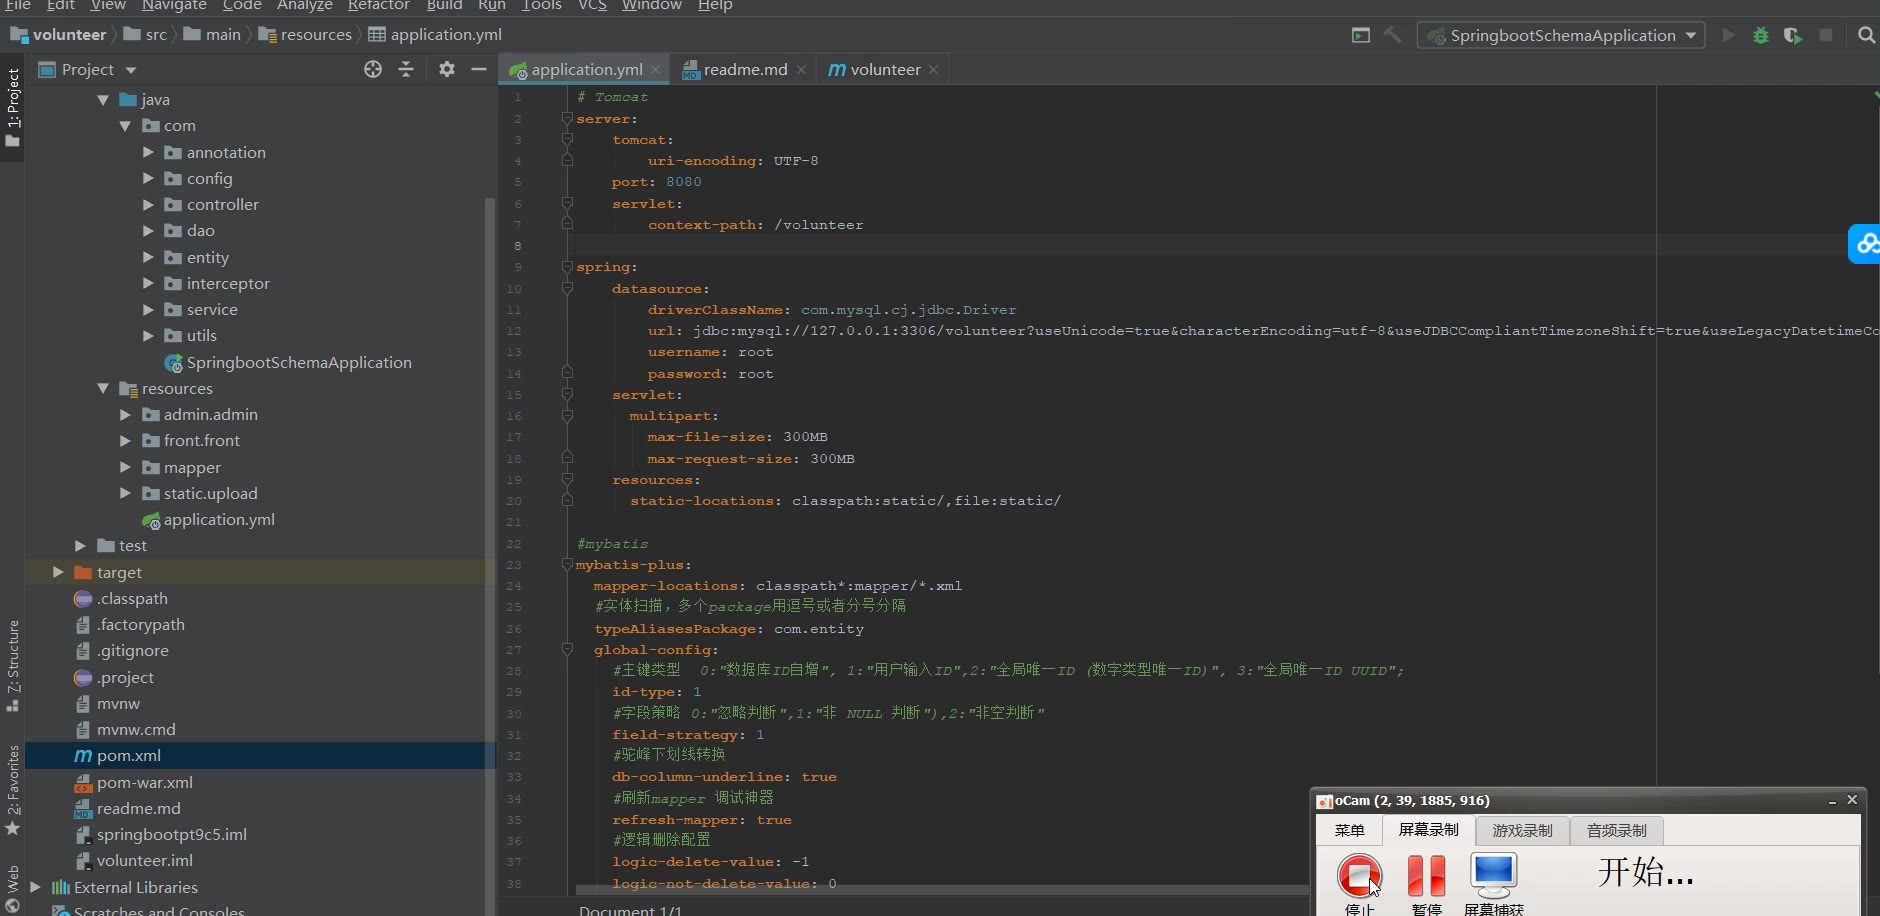The image size is (1880, 916).
Task: Click the Stop run square icon
Action: [x=1826, y=35]
